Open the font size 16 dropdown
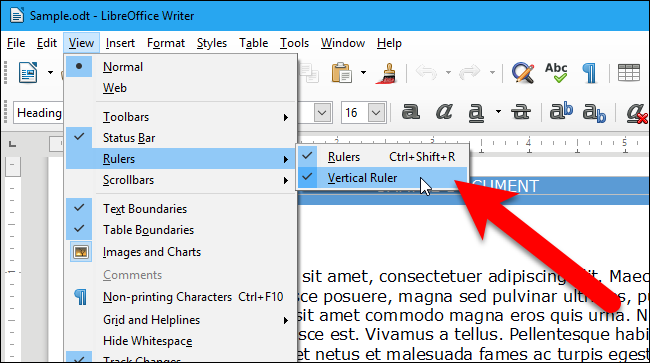650x363 pixels. coord(376,112)
